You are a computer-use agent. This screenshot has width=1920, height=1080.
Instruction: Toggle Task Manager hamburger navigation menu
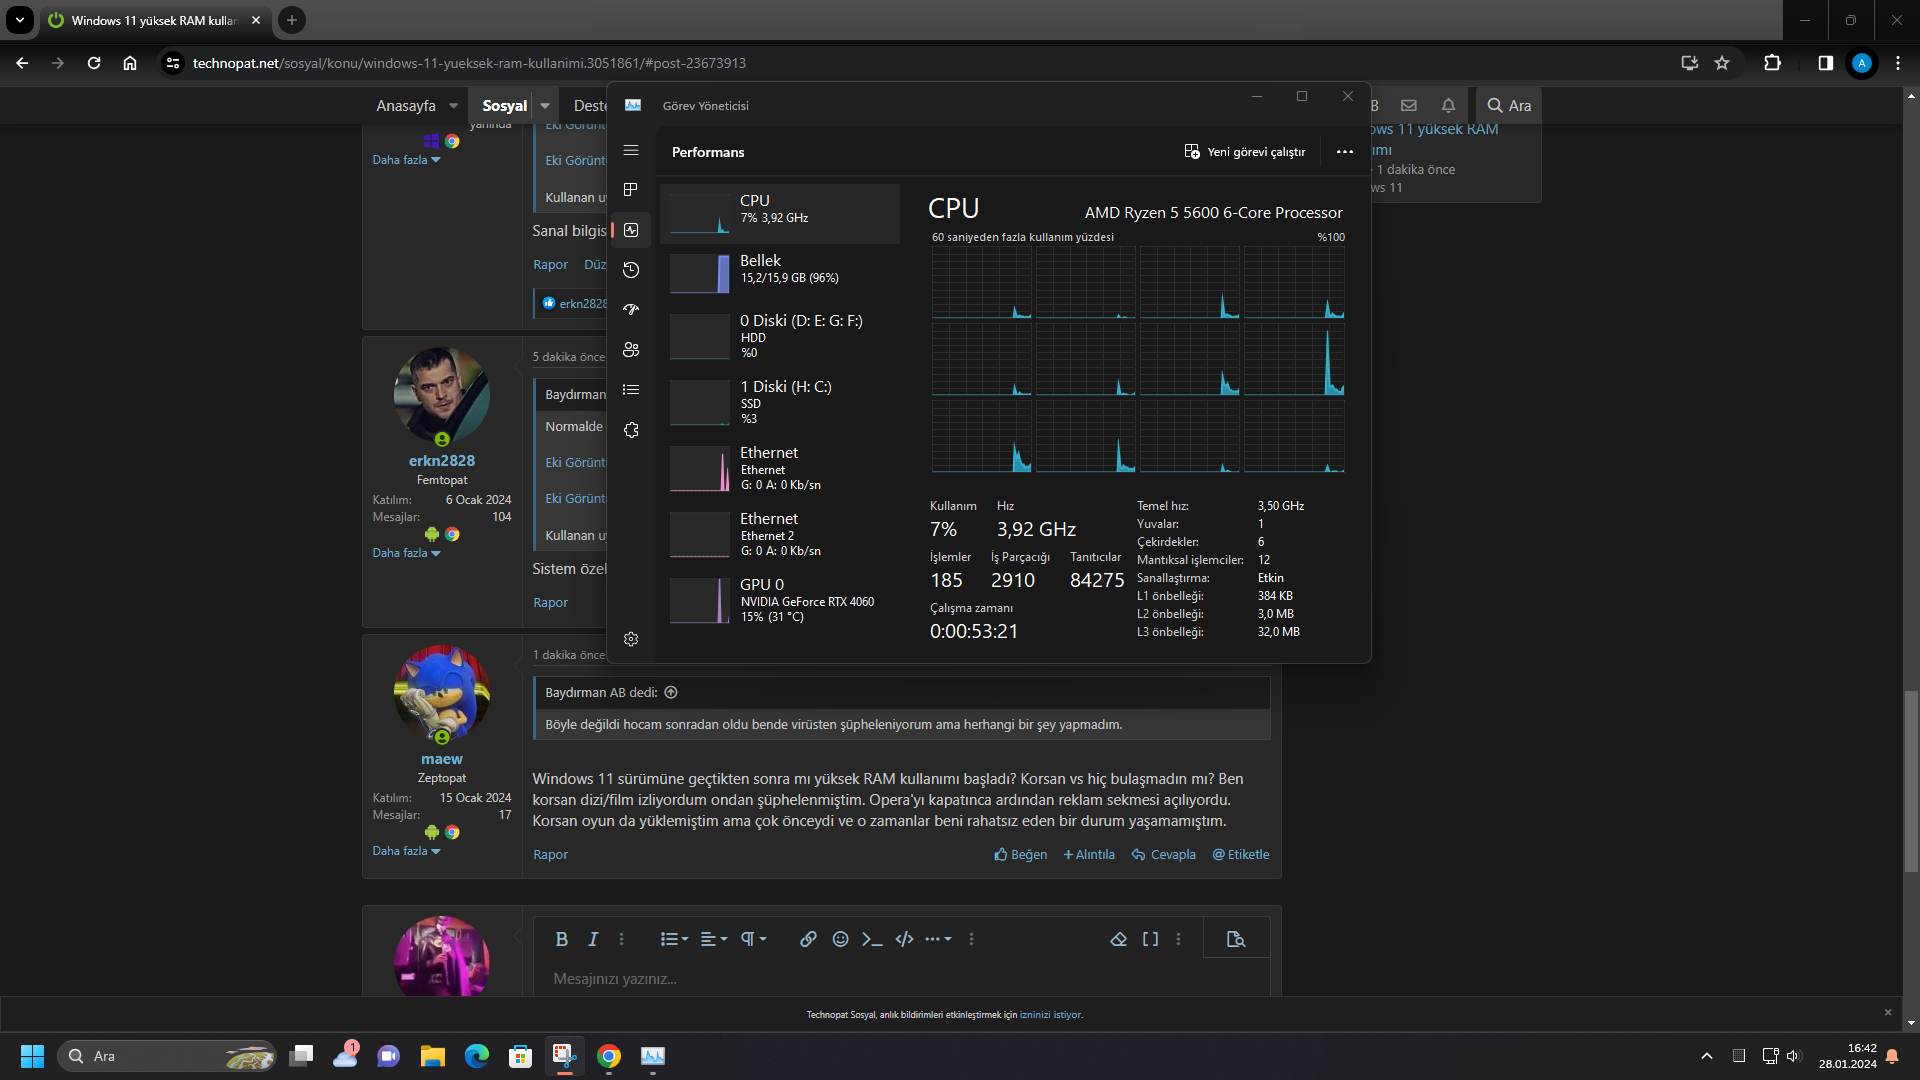(631, 150)
